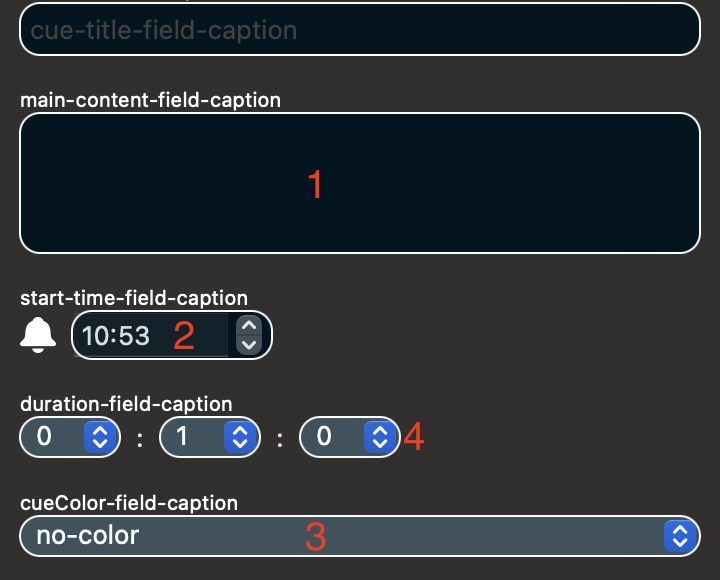Click the bell alarm icon

point(38,336)
